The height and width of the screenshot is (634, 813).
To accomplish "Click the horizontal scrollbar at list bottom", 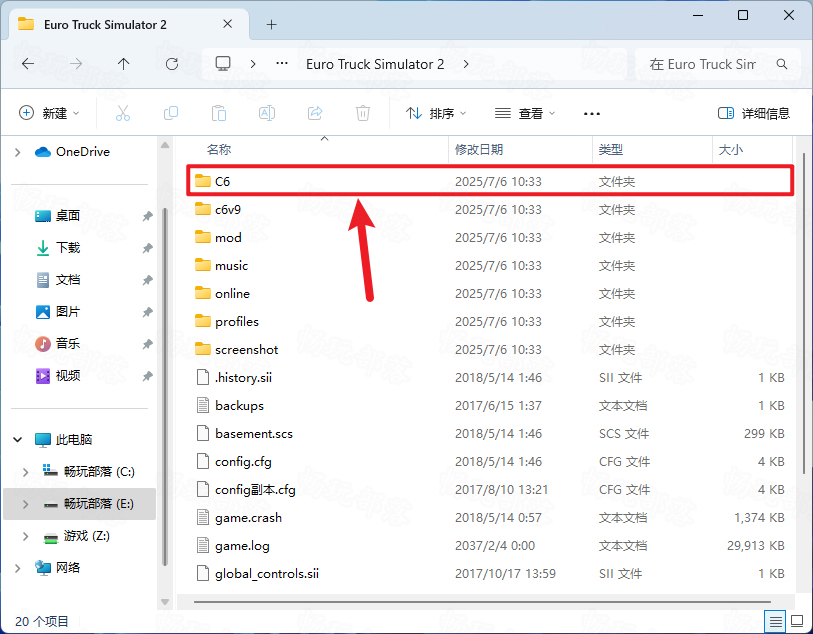I will [x=482, y=602].
